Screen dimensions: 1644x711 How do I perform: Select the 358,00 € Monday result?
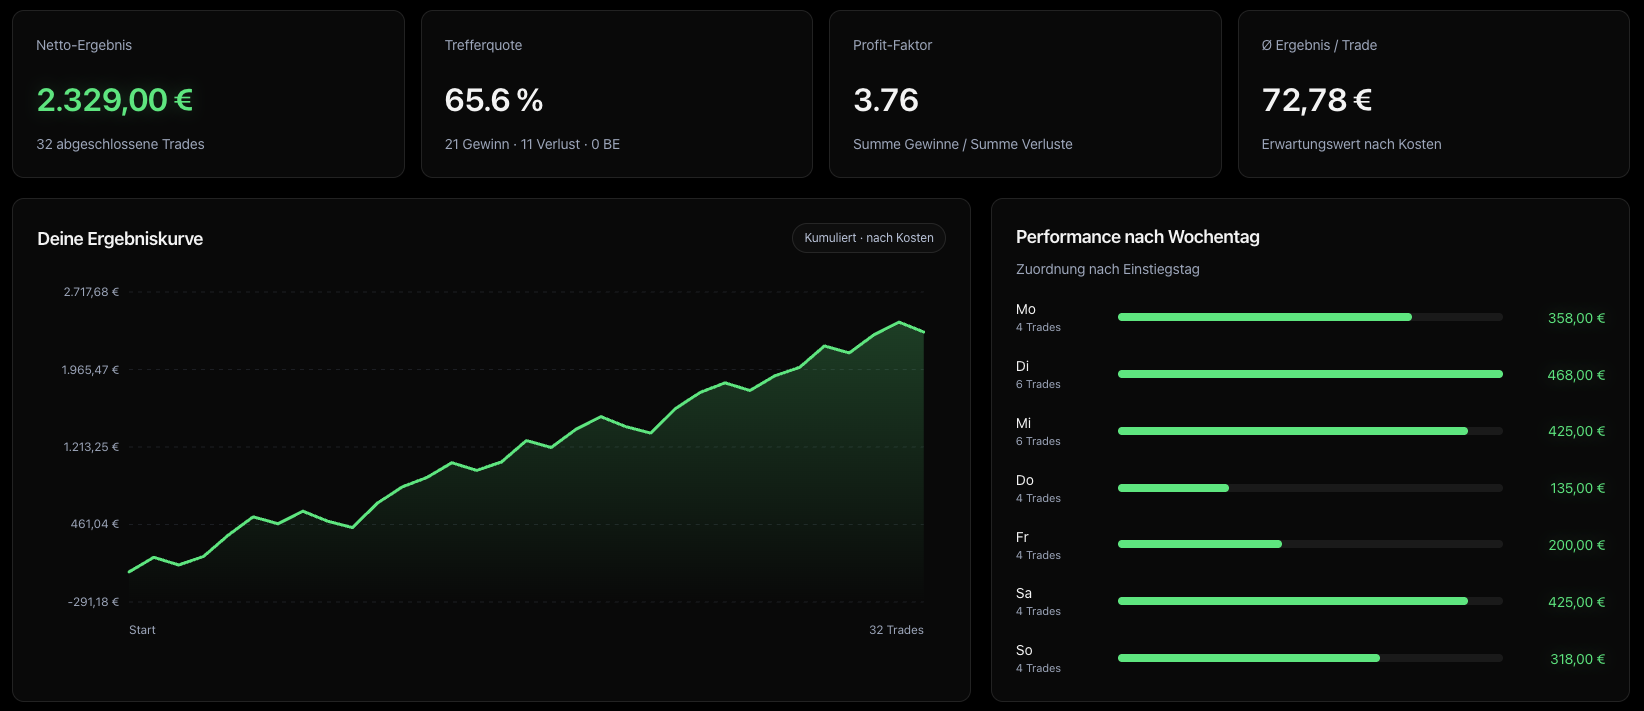[x=1576, y=318]
